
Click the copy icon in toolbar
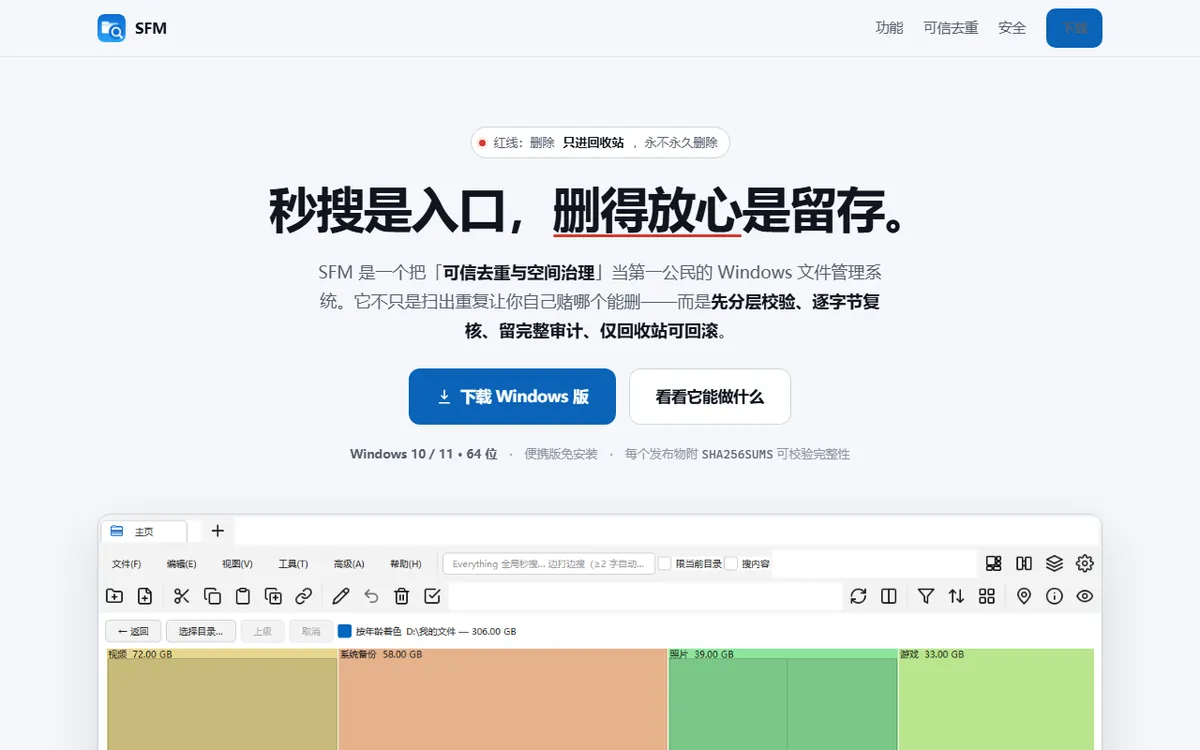[x=212, y=596]
